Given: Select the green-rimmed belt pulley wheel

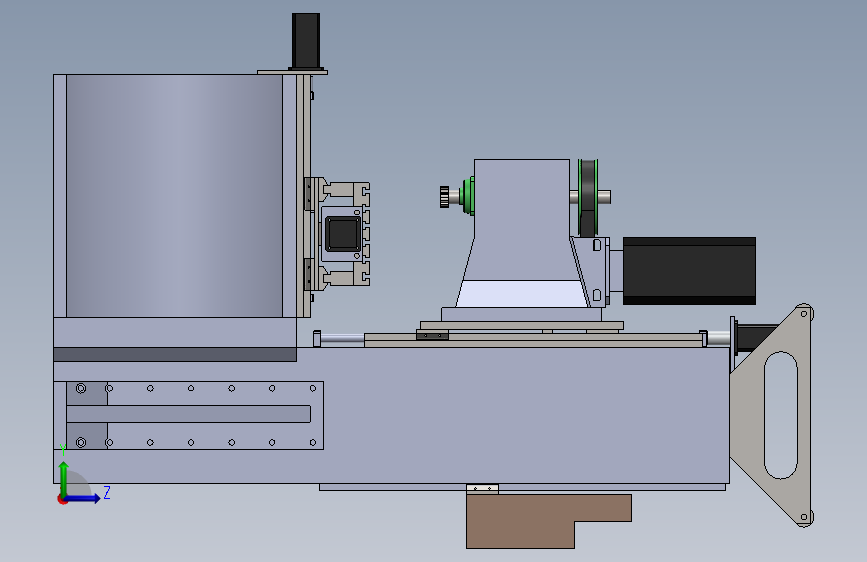Looking at the screenshot, I should pos(588,197).
